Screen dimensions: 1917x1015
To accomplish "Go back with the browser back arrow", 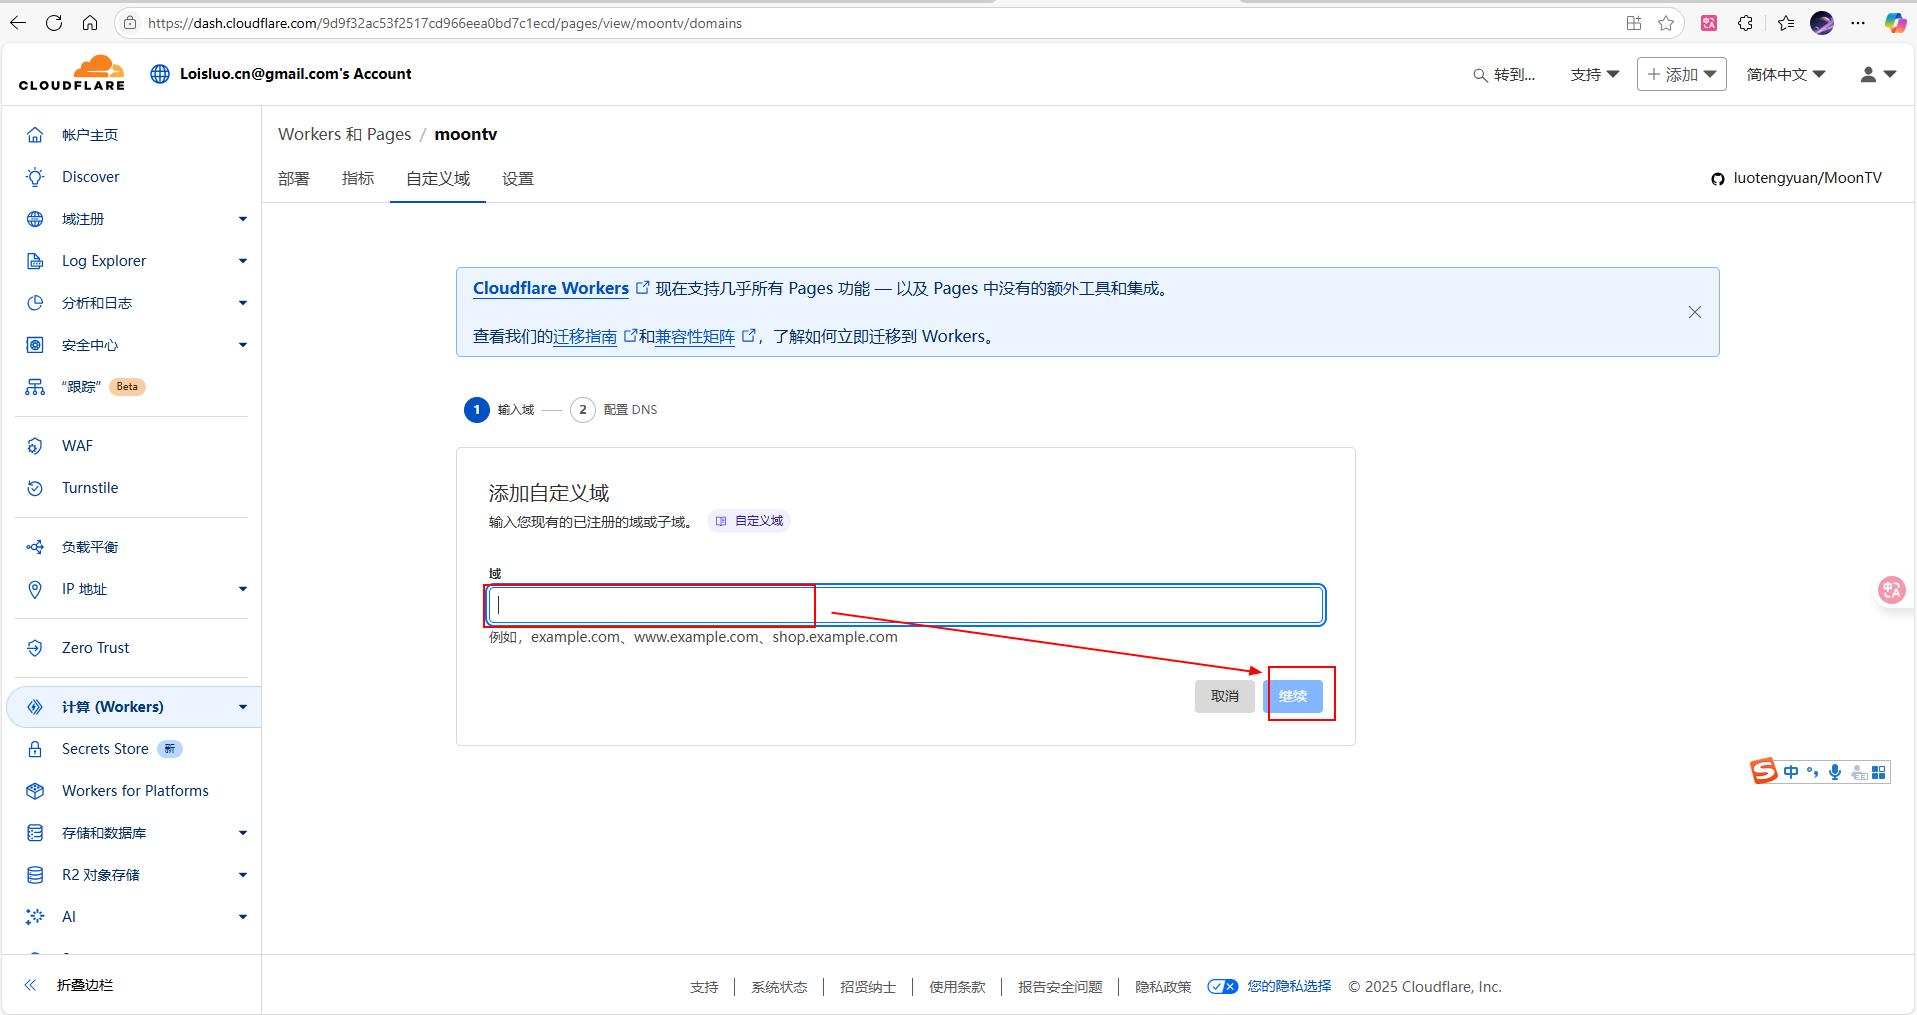I will click(x=18, y=23).
